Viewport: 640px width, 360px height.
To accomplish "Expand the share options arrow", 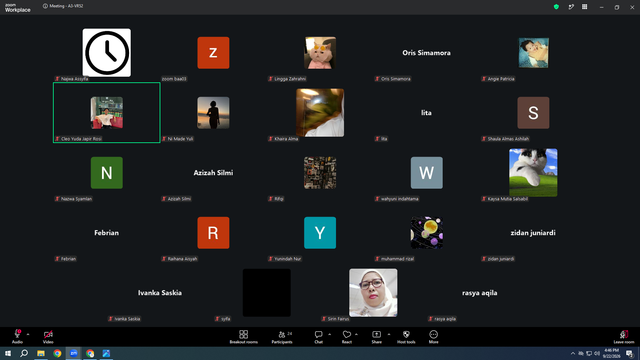I will coord(389,334).
